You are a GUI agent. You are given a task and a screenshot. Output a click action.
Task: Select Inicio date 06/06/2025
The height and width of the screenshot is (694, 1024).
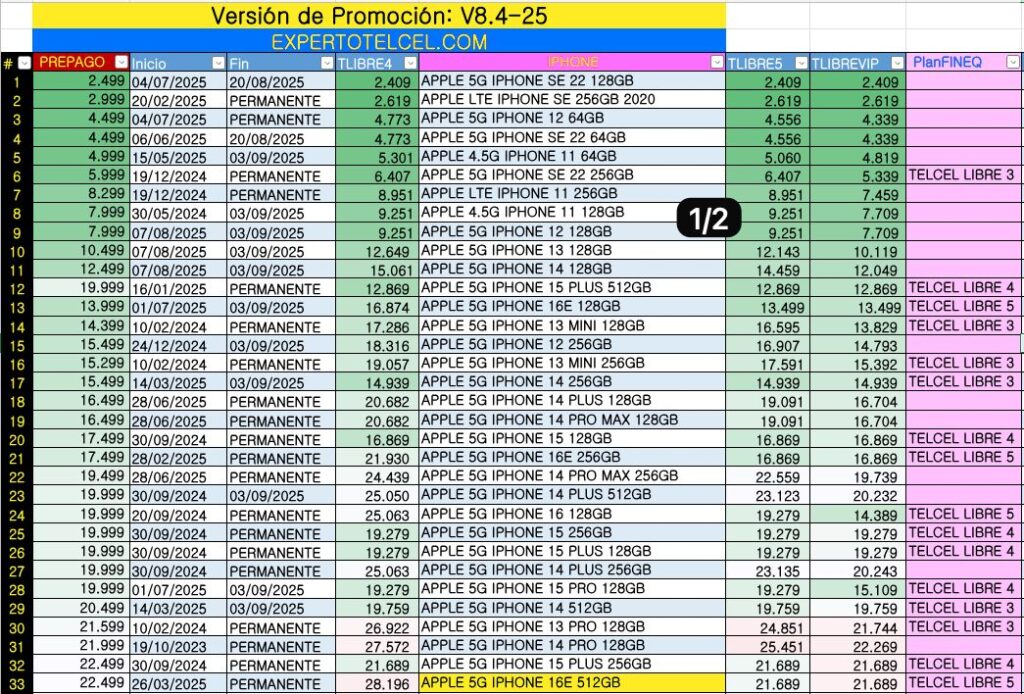(178, 138)
